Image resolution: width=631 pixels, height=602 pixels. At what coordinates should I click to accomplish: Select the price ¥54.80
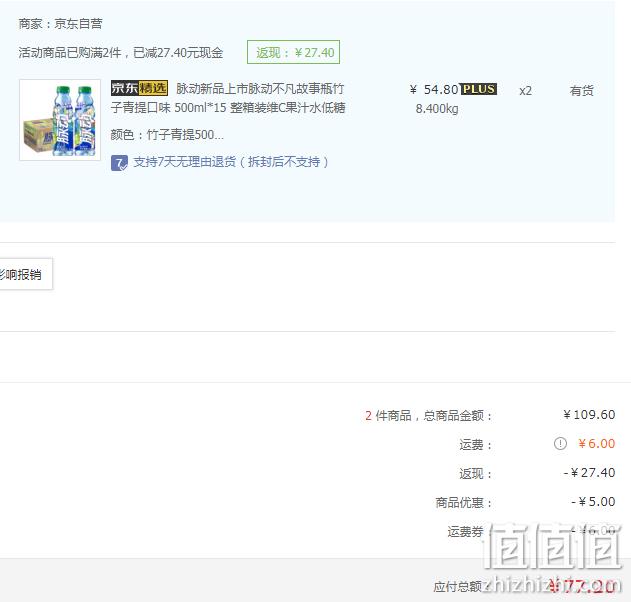[x=434, y=89]
